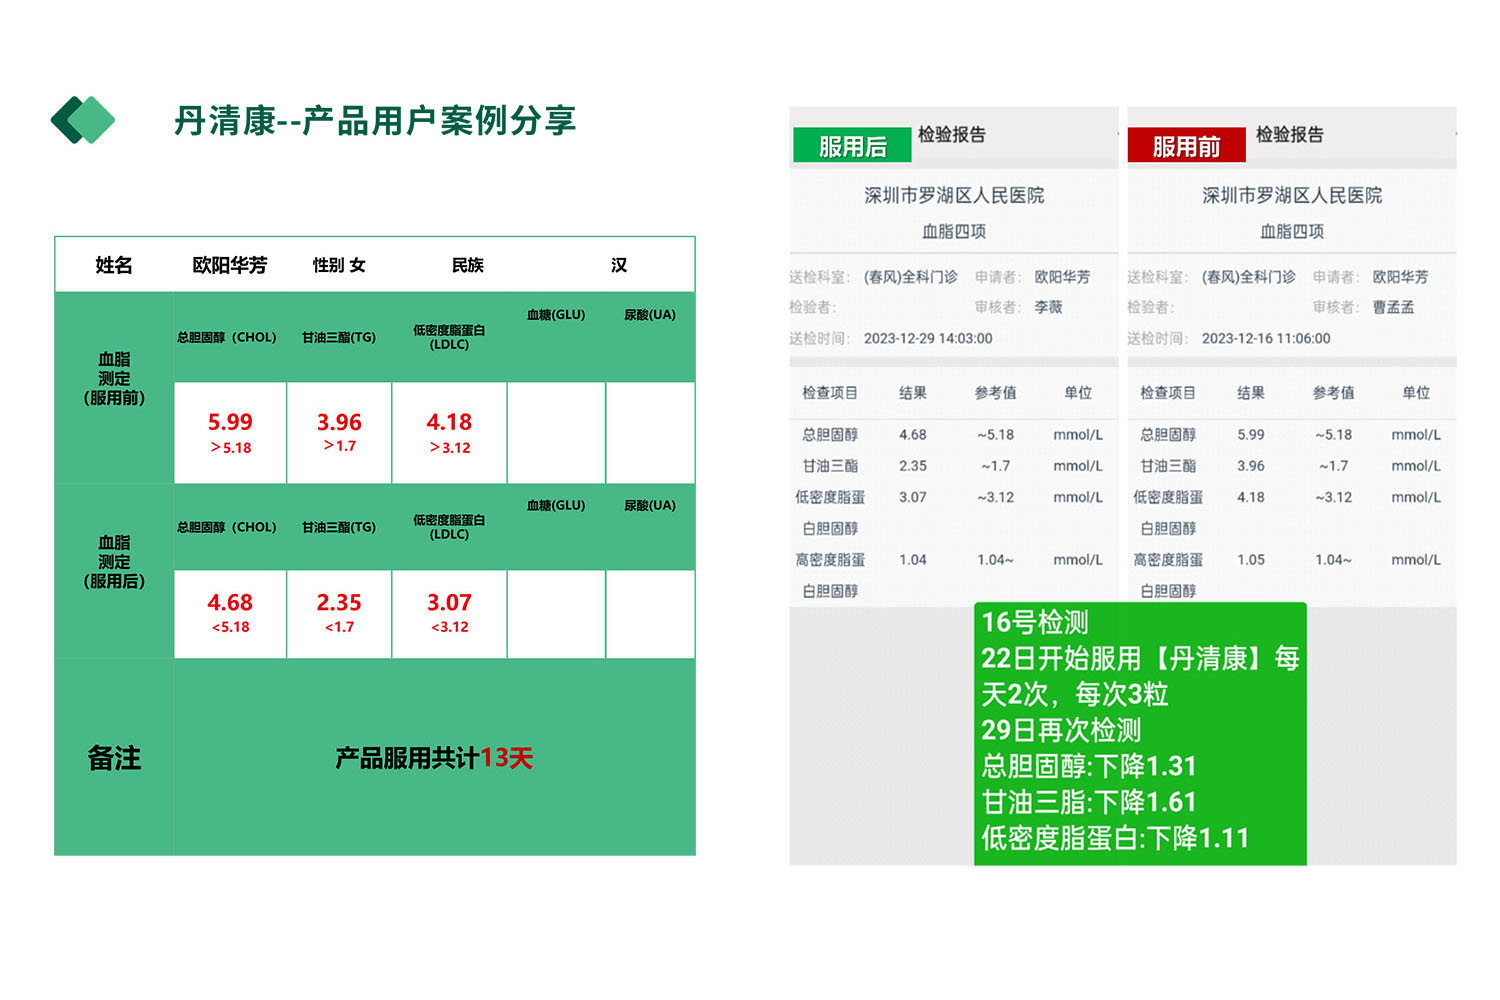Image resolution: width=1500 pixels, height=1000 pixels.
Task: Select result 3.96 in the 服用前 report
Action: coord(1251,466)
